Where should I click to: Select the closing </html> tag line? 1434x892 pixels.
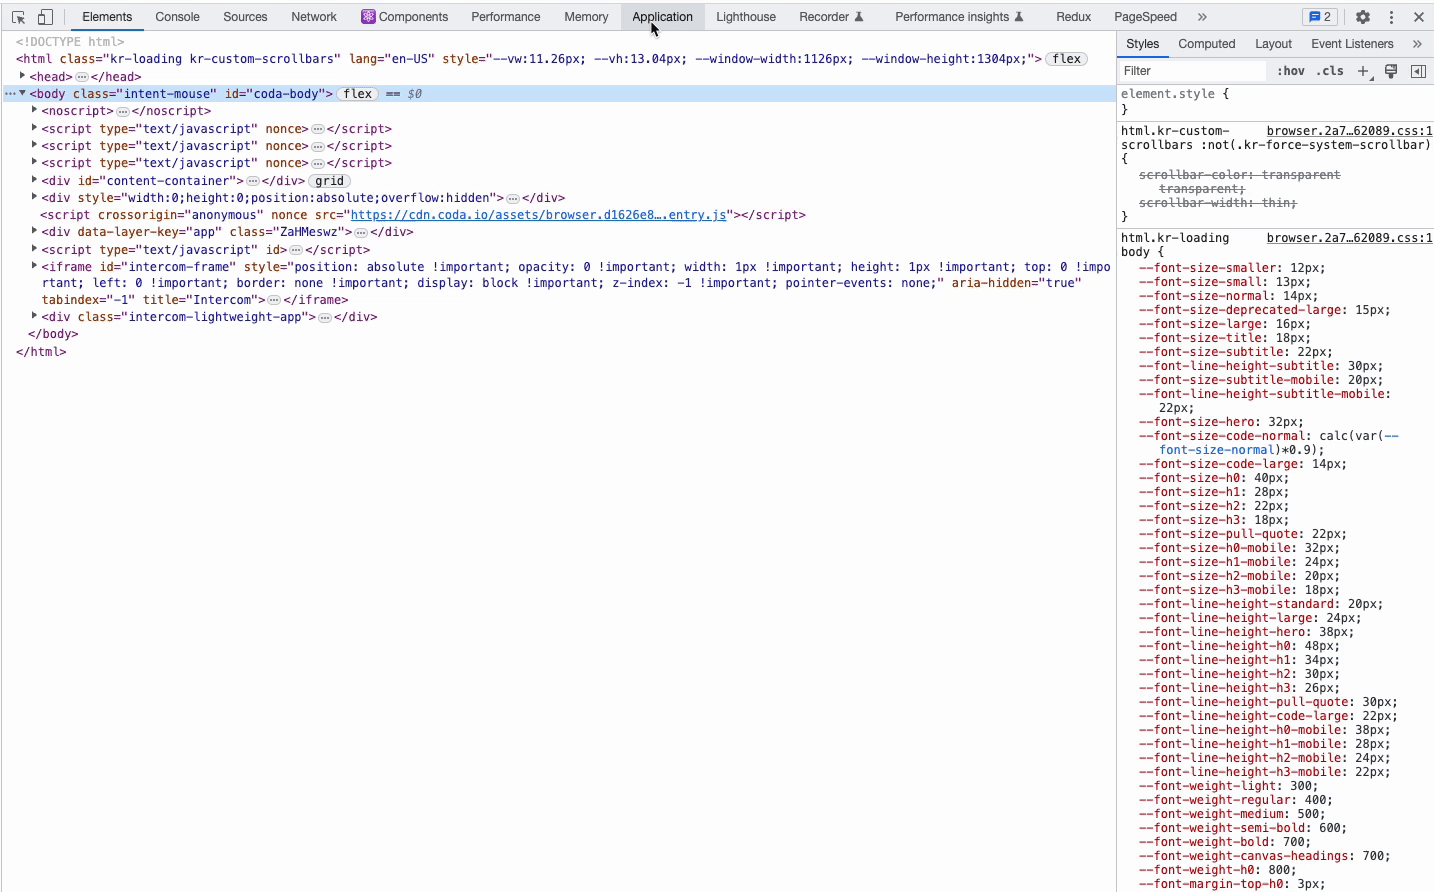(x=41, y=352)
